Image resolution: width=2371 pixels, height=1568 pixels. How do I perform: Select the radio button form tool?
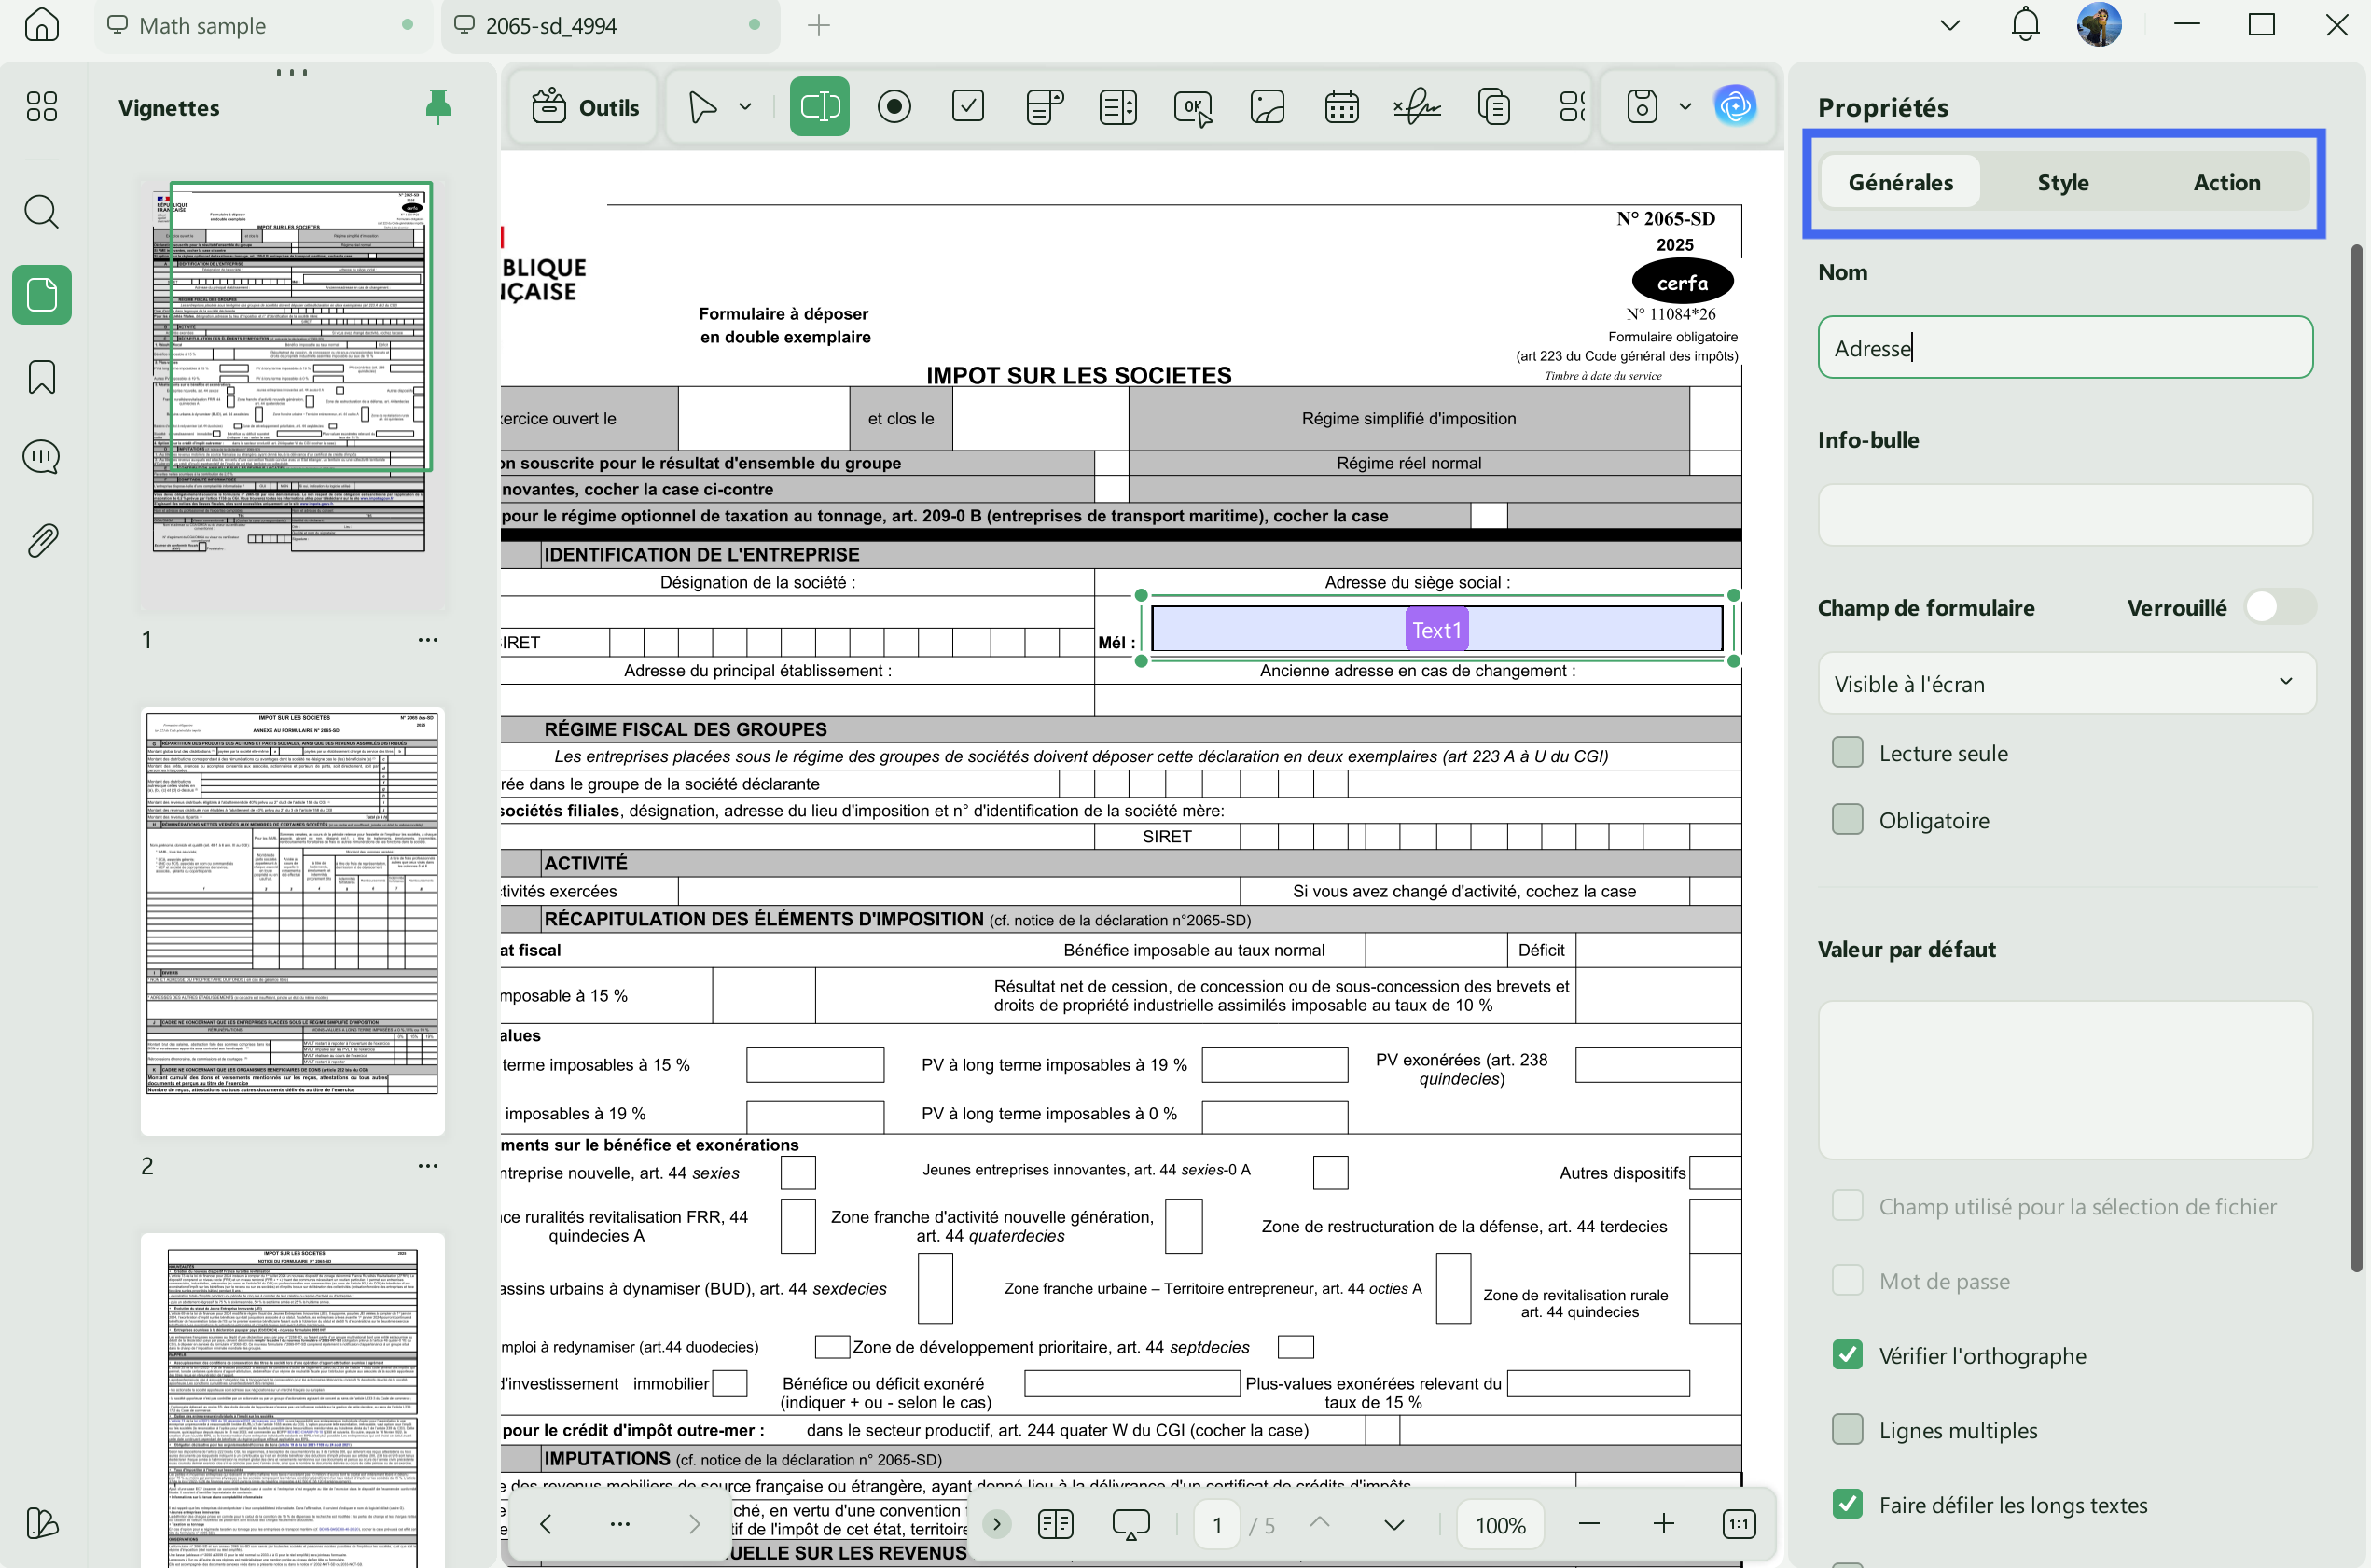[x=894, y=107]
